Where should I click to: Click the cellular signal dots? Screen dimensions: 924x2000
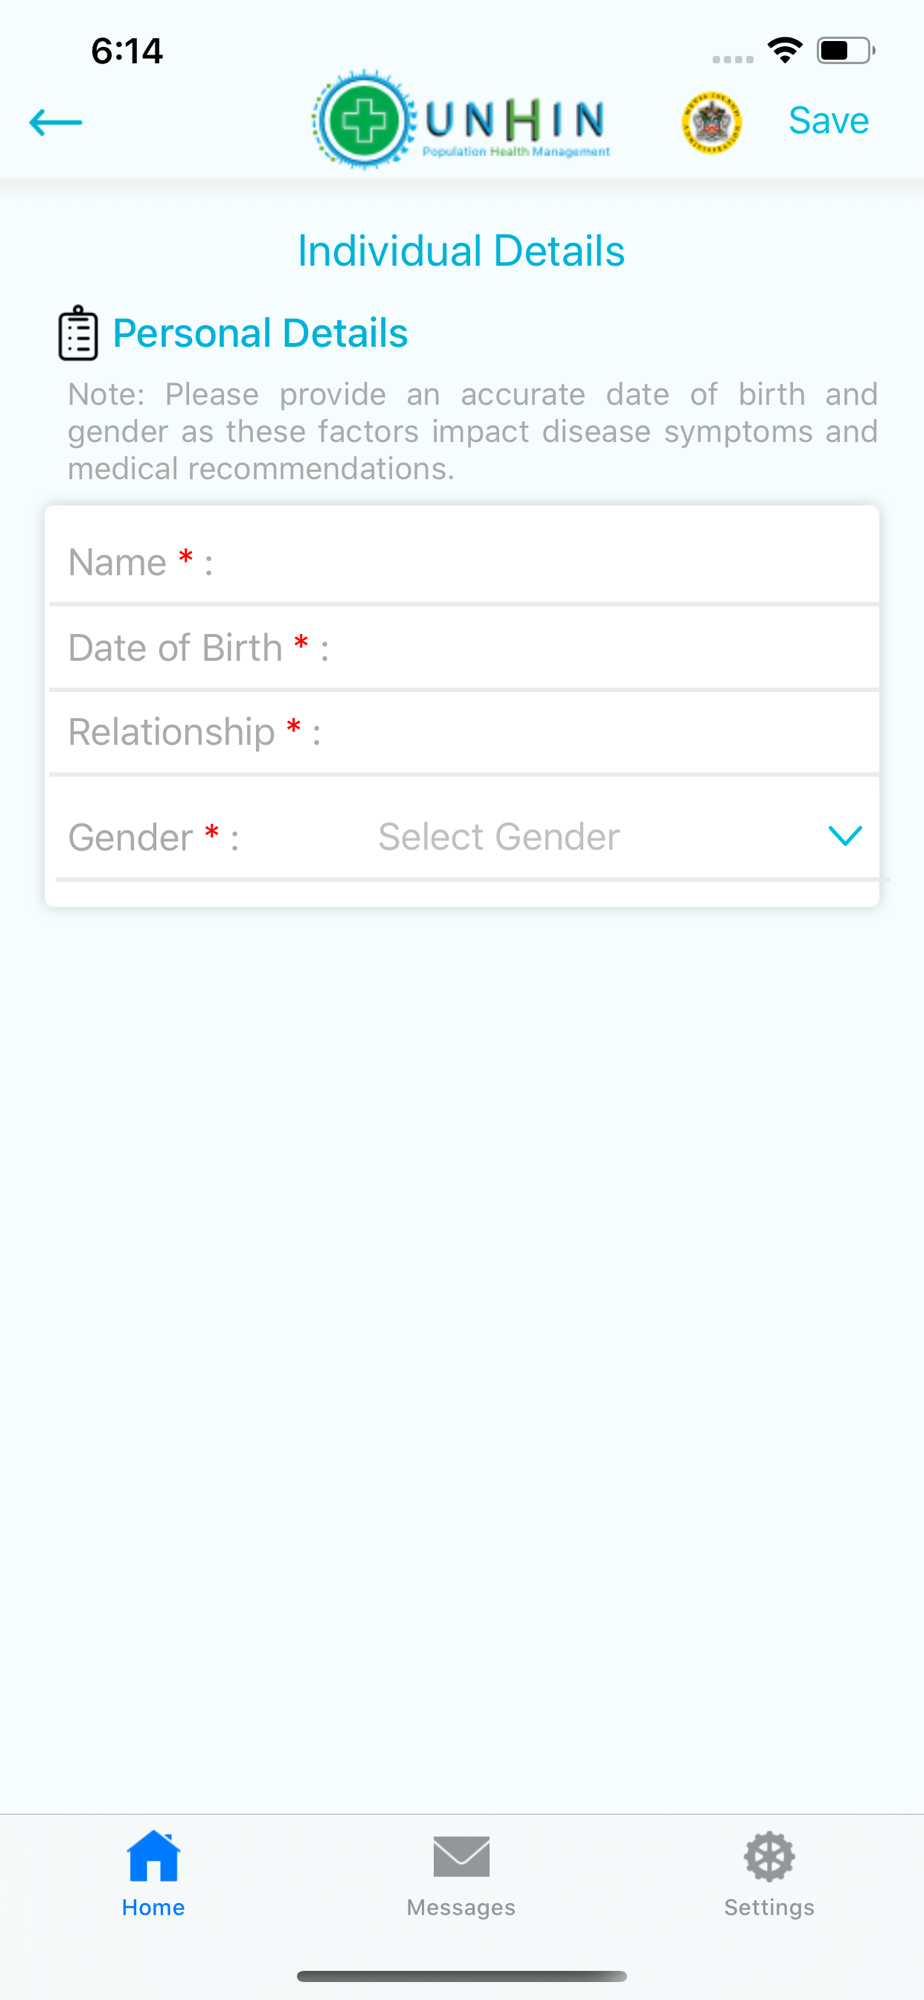pyautogui.click(x=732, y=59)
